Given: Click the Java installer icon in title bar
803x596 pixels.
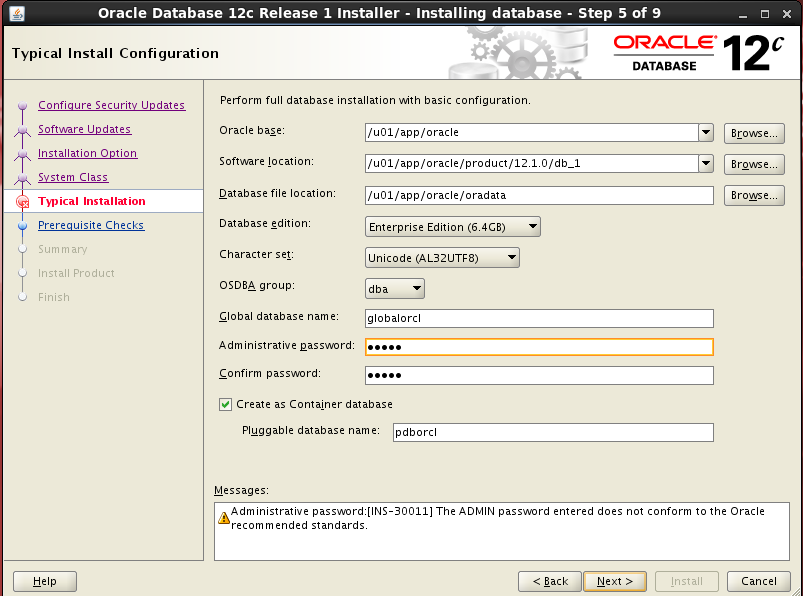Looking at the screenshot, I should click(17, 14).
